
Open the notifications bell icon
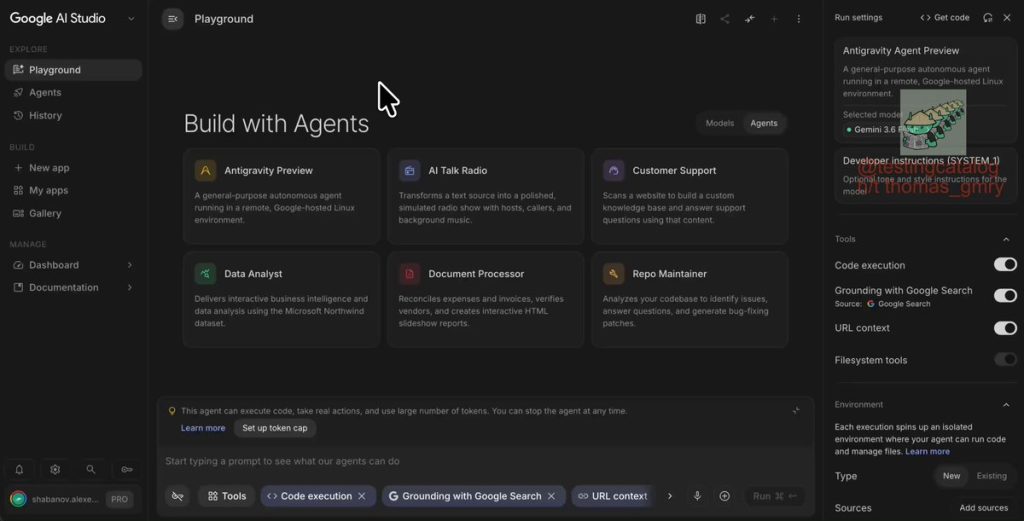(19, 469)
